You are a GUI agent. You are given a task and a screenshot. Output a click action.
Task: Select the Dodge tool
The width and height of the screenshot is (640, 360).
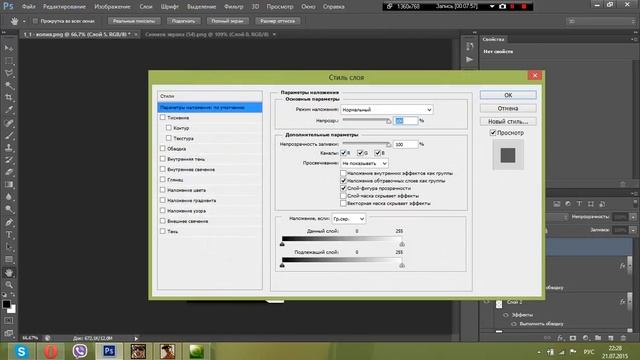pos(9,209)
